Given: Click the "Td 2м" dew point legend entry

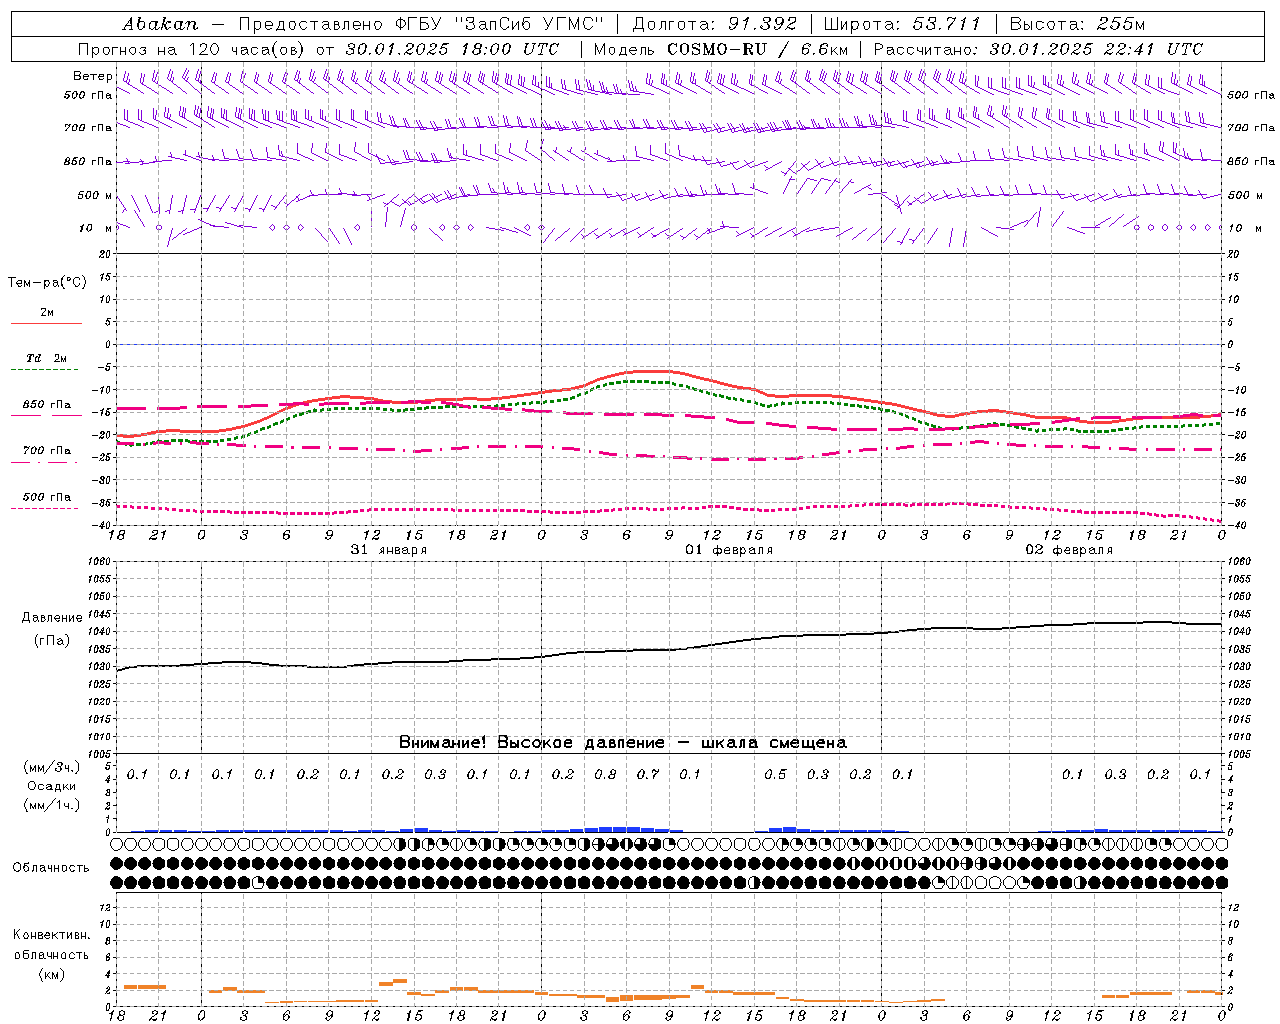Looking at the screenshot, I should 46,358.
